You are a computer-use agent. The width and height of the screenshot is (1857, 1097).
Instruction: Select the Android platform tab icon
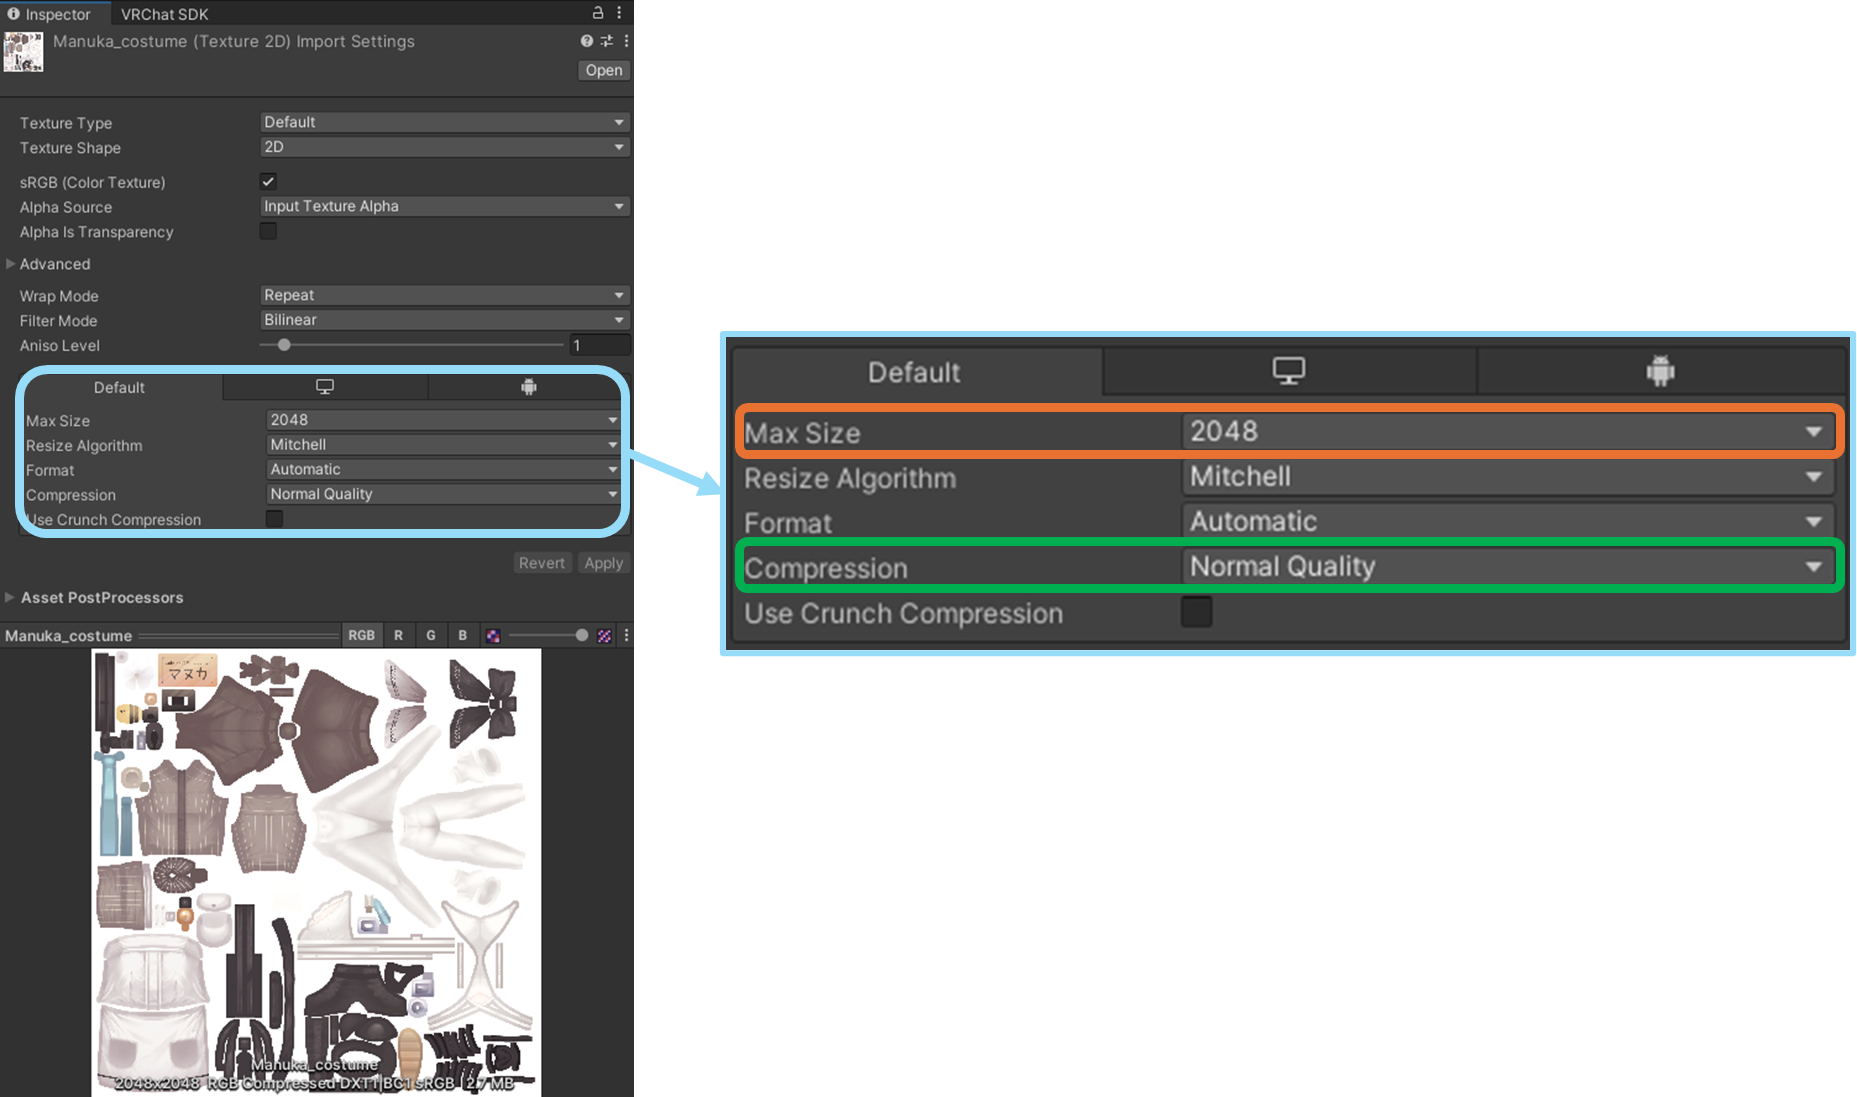529,387
